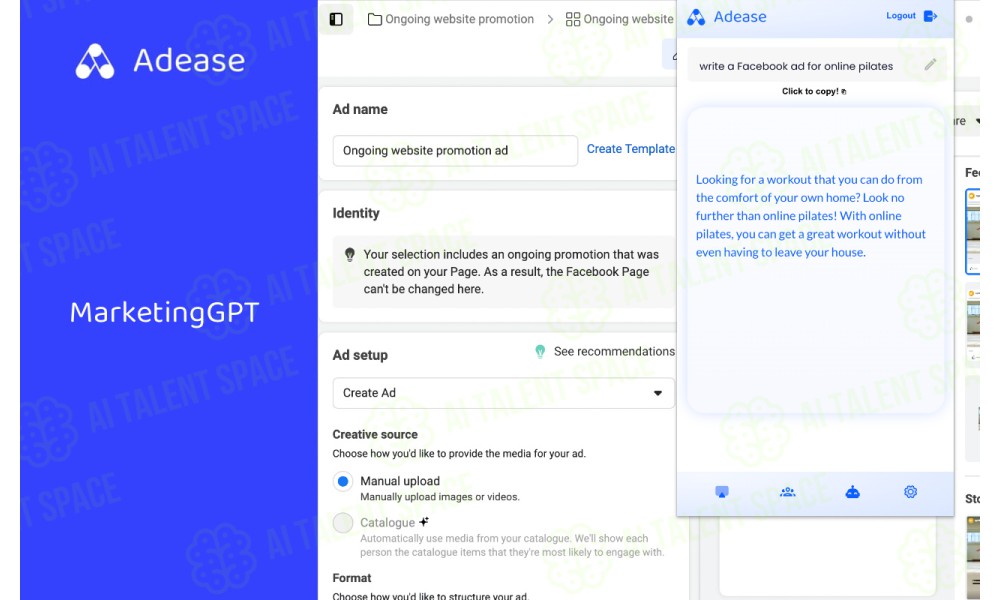
Task: Click the Creative source label
Action: tap(375, 434)
